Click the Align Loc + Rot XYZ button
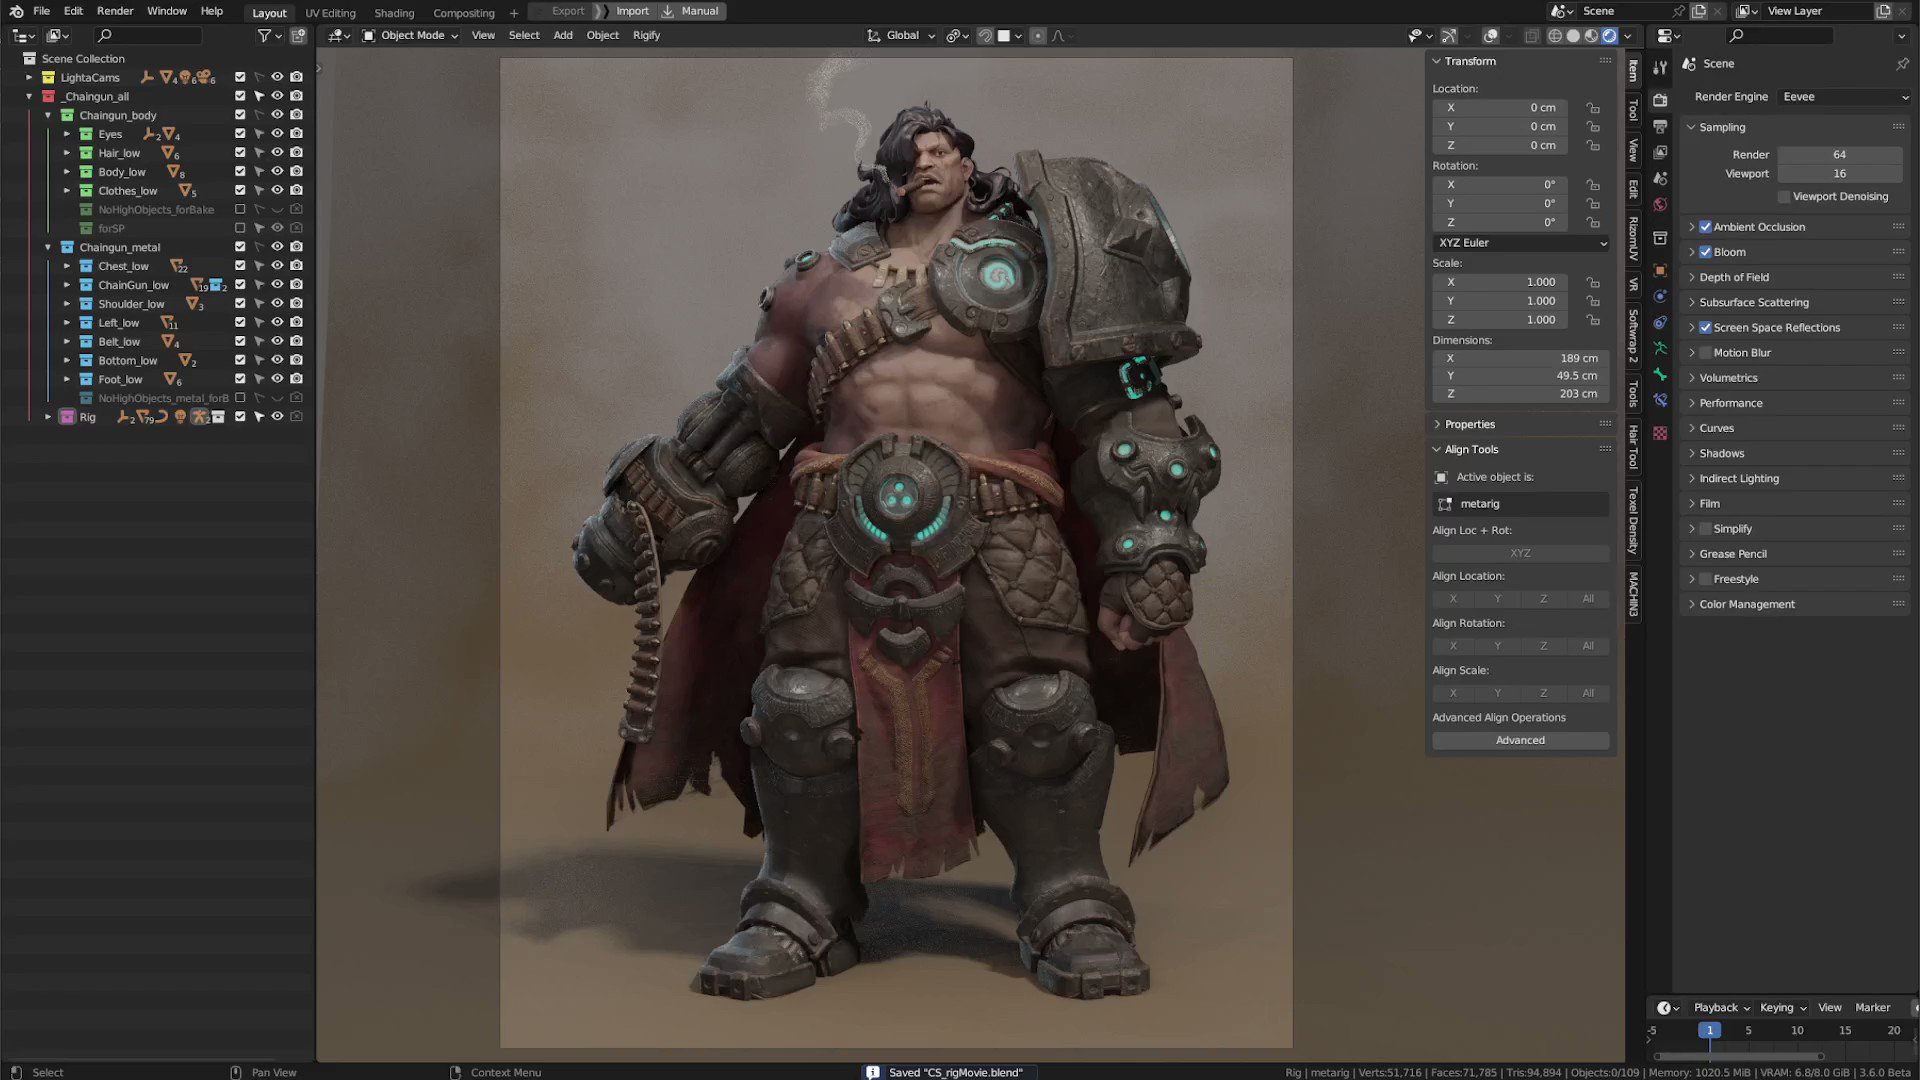The height and width of the screenshot is (1080, 1920). (x=1520, y=553)
